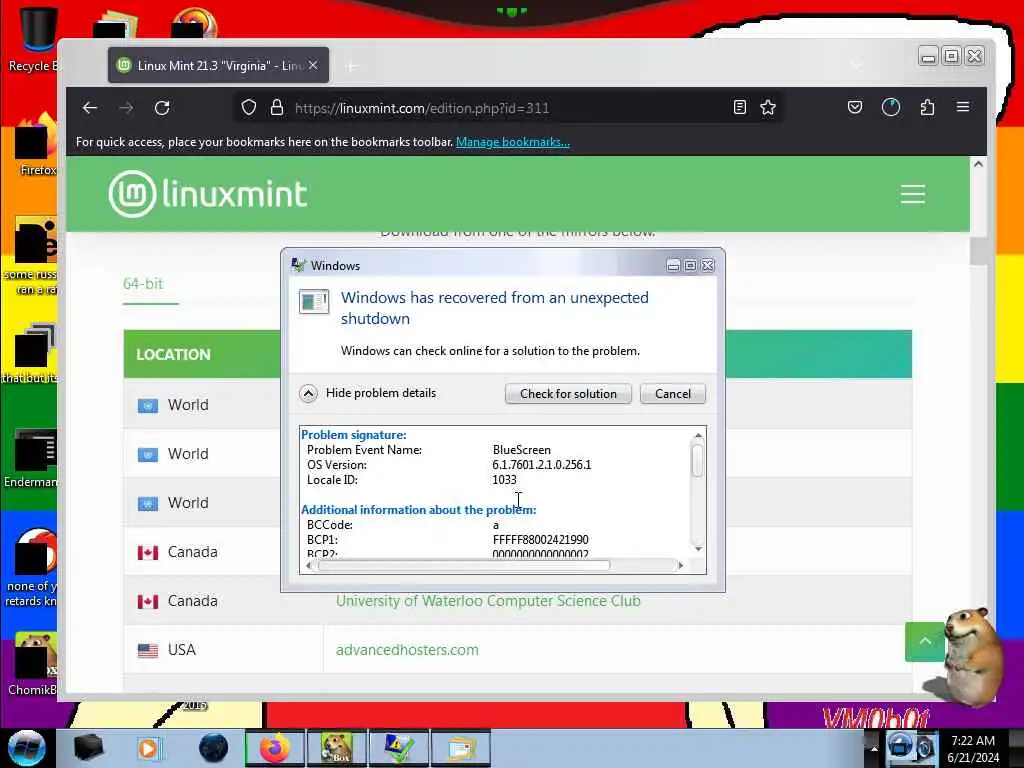
Task: Open Firefox desktop shortcut
Action: 34,145
